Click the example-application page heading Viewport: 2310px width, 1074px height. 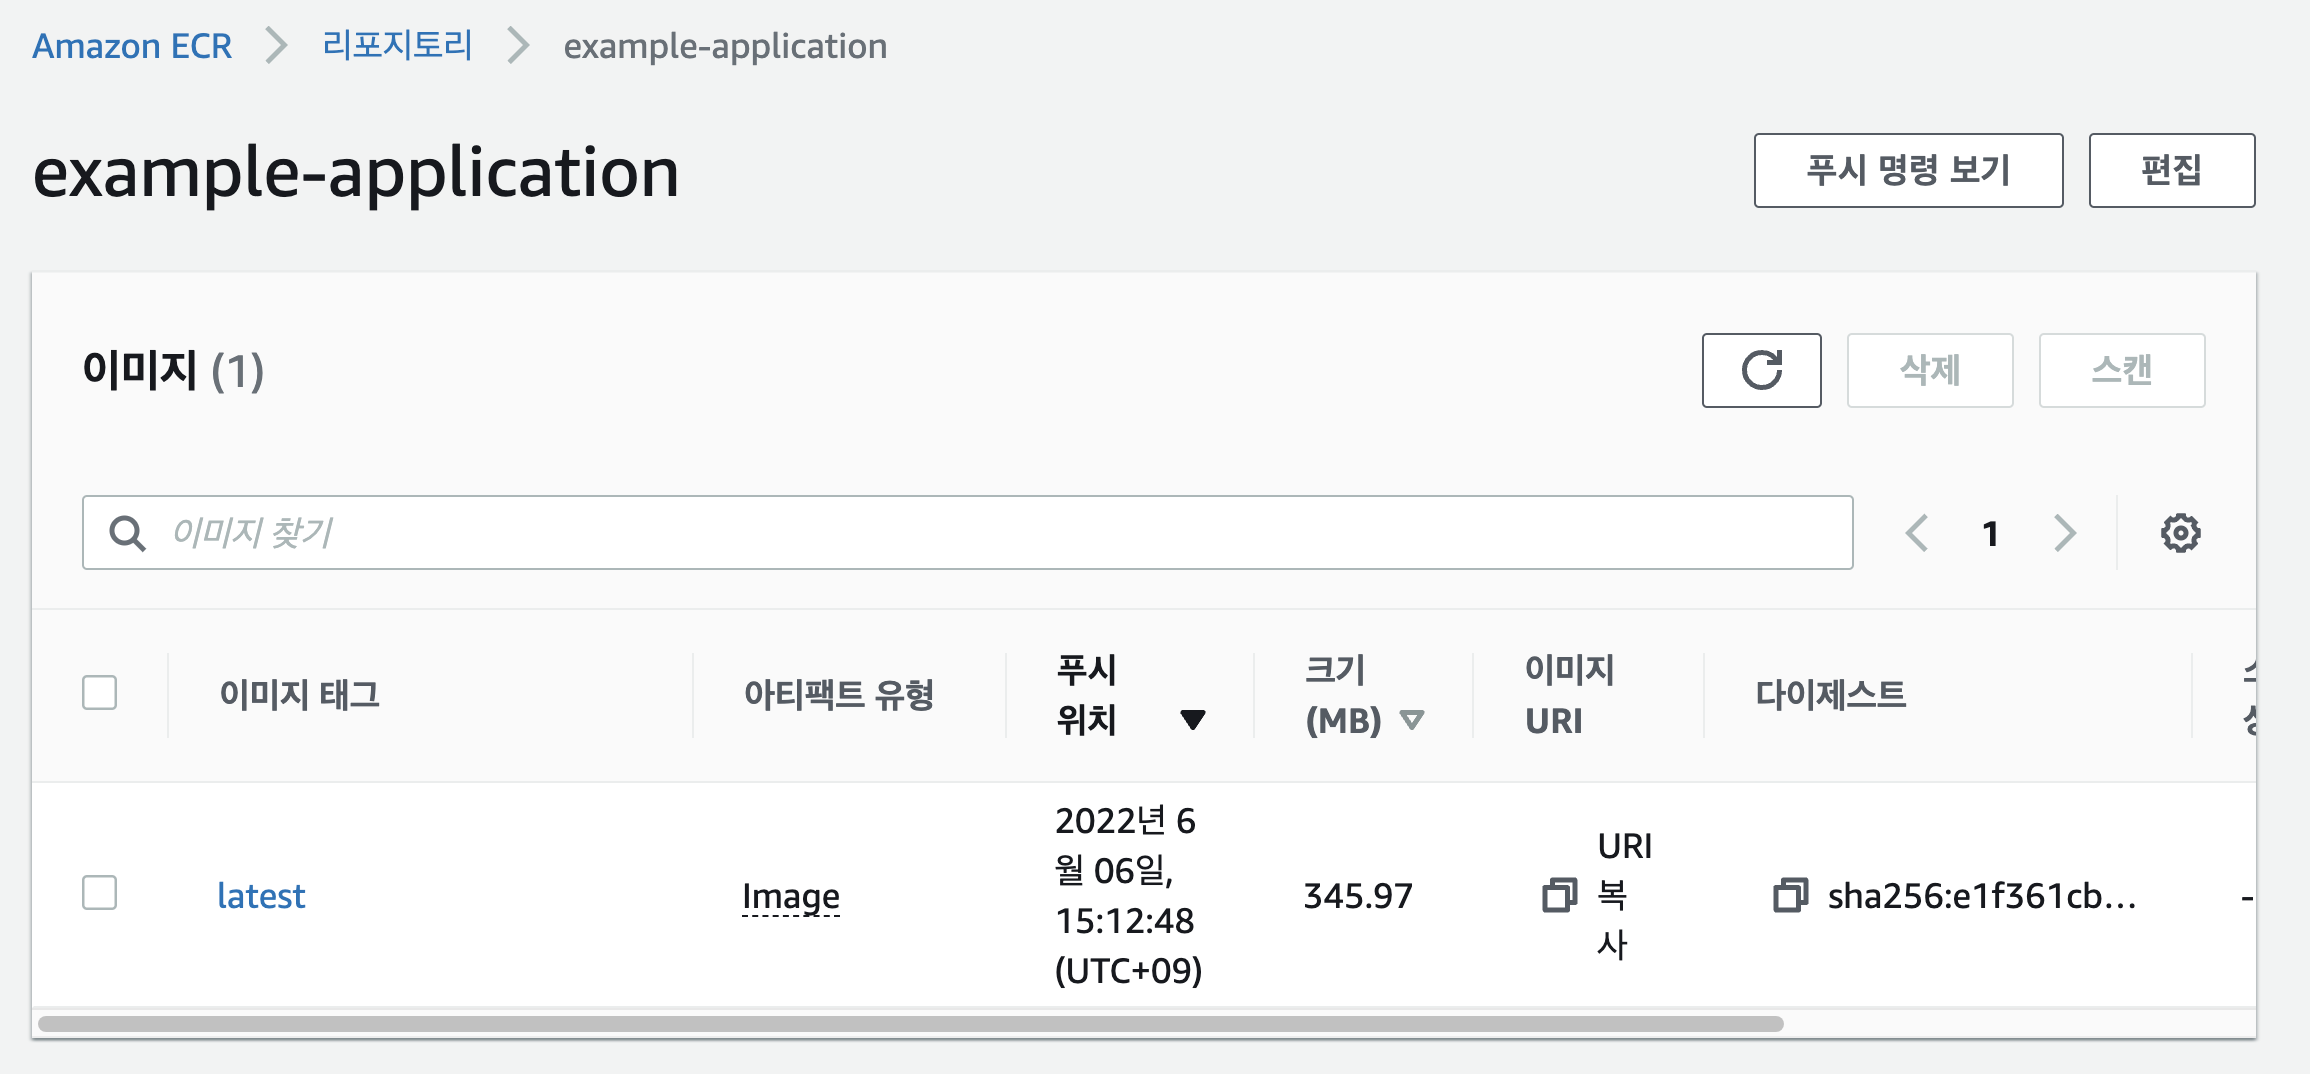[x=356, y=172]
